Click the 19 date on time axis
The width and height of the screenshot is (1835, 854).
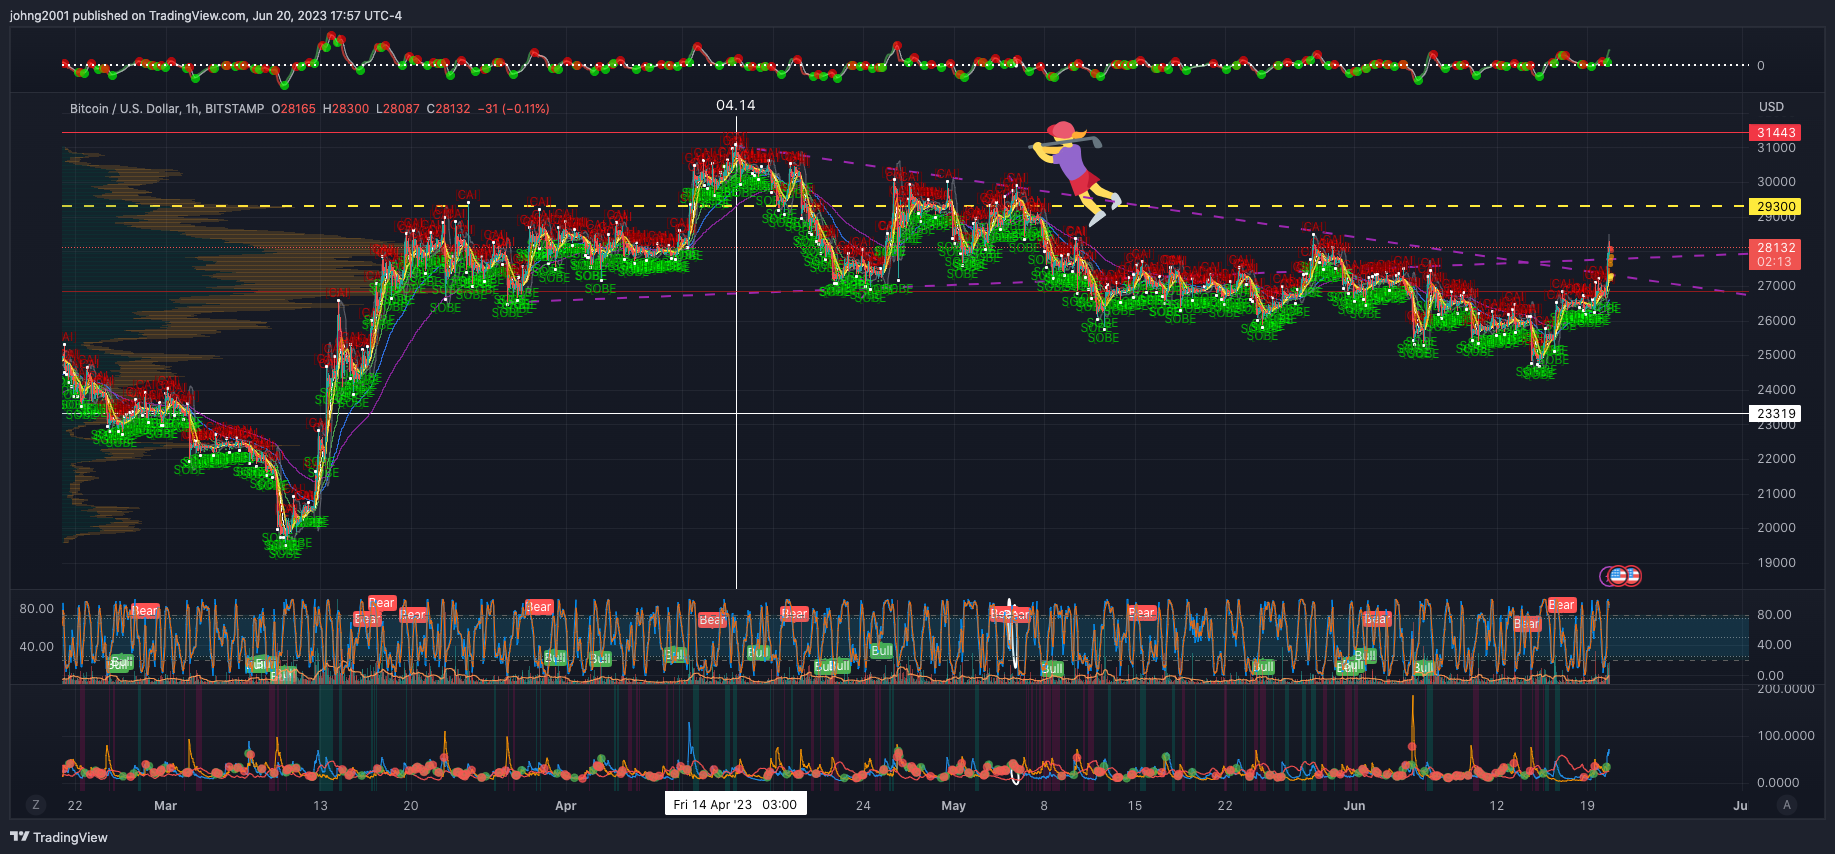coord(1587,805)
